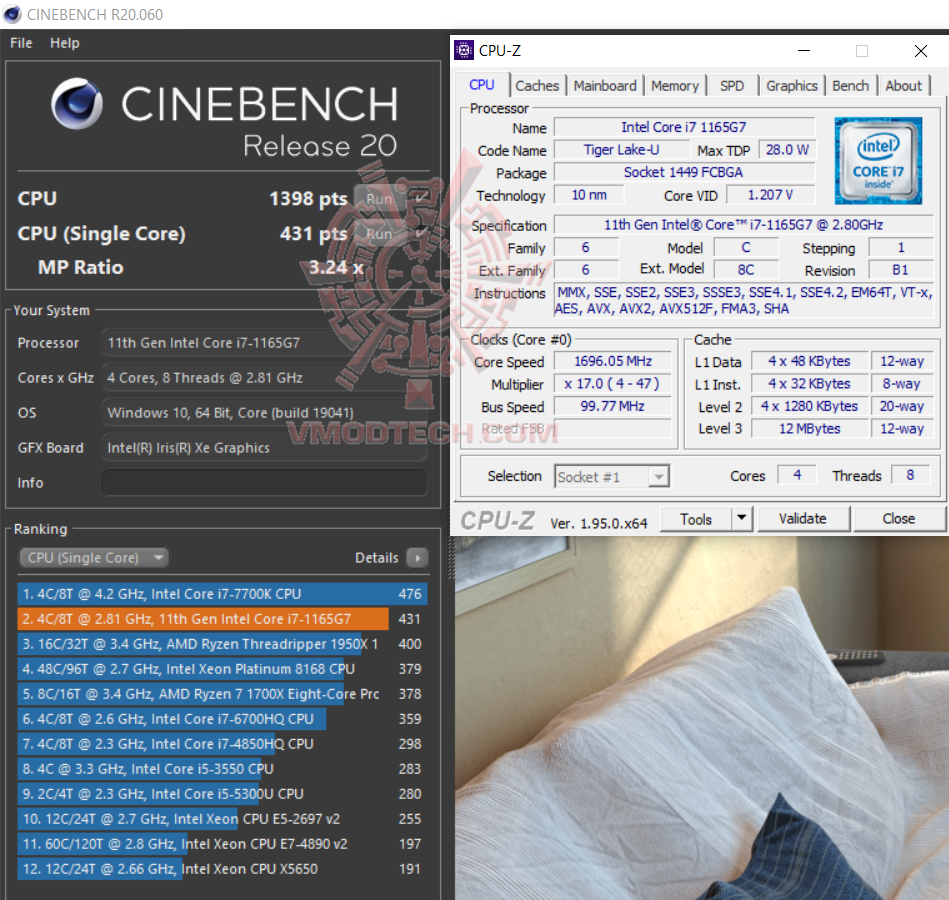Click the Multiplier x 17.0 value field
Screen dimensions: 949x900
tap(612, 384)
